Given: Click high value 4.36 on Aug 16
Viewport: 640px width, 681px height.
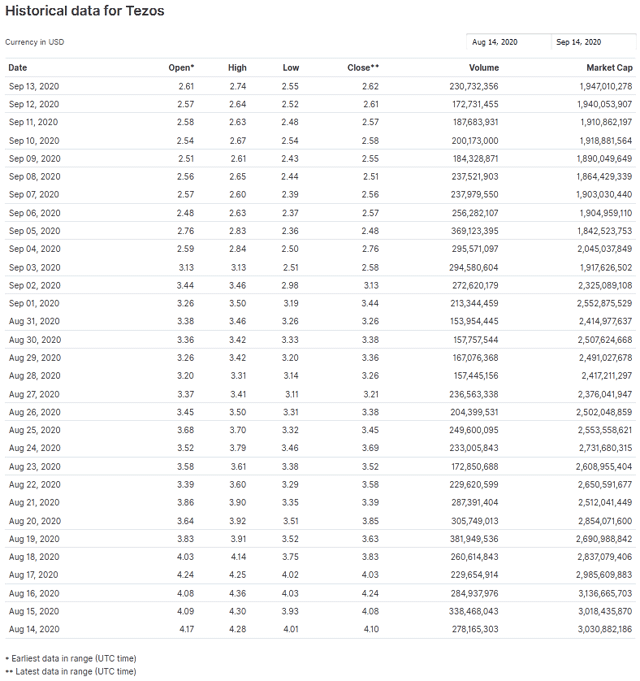Looking at the screenshot, I should 238,593.
